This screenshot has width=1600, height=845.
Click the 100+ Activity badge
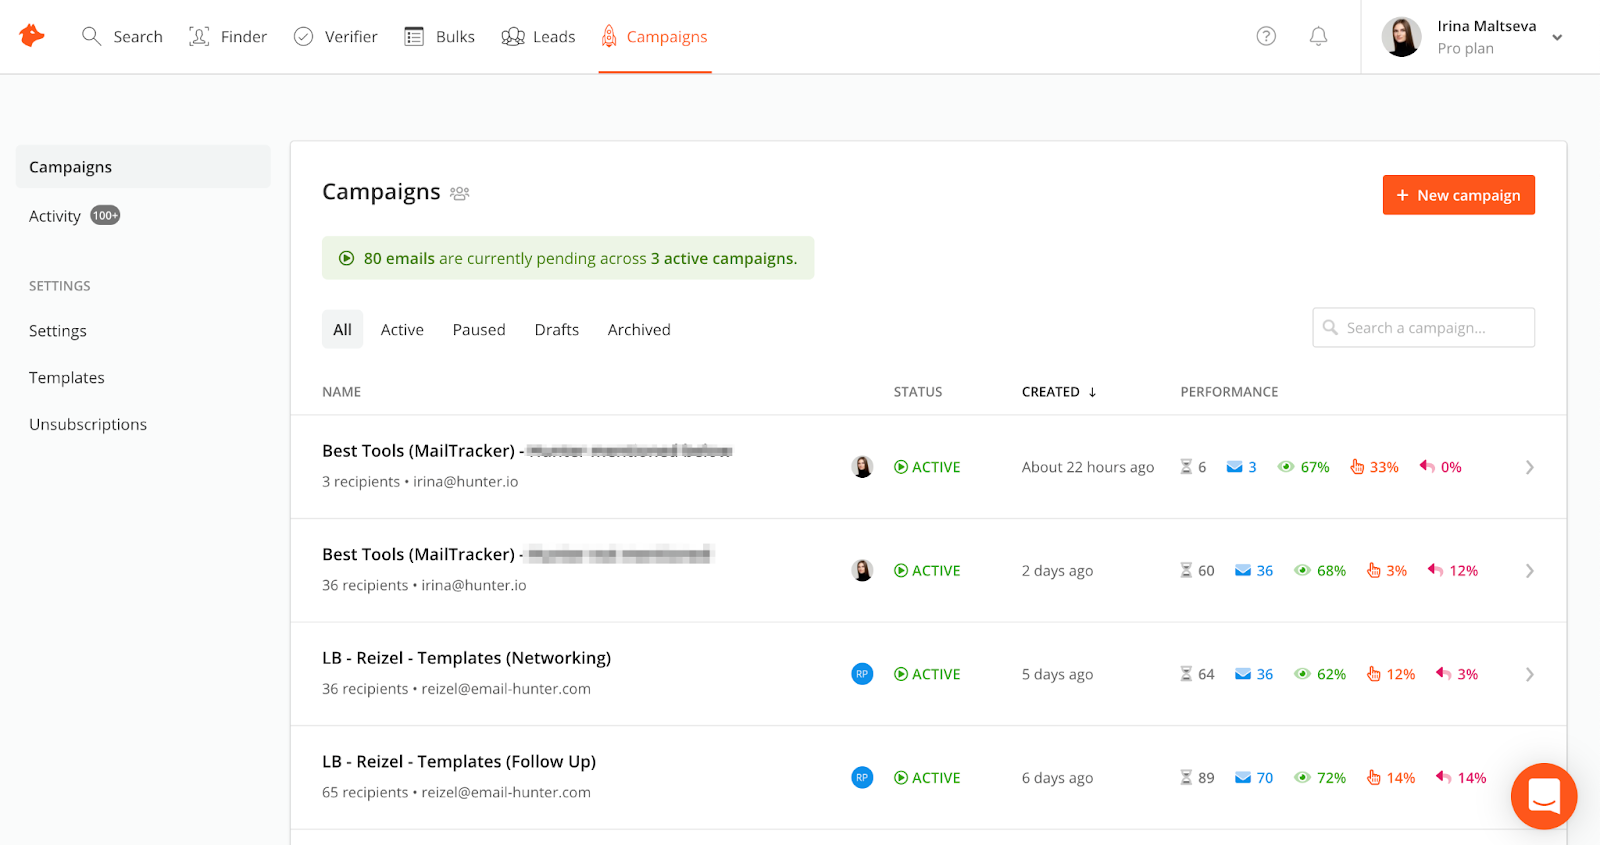105,215
